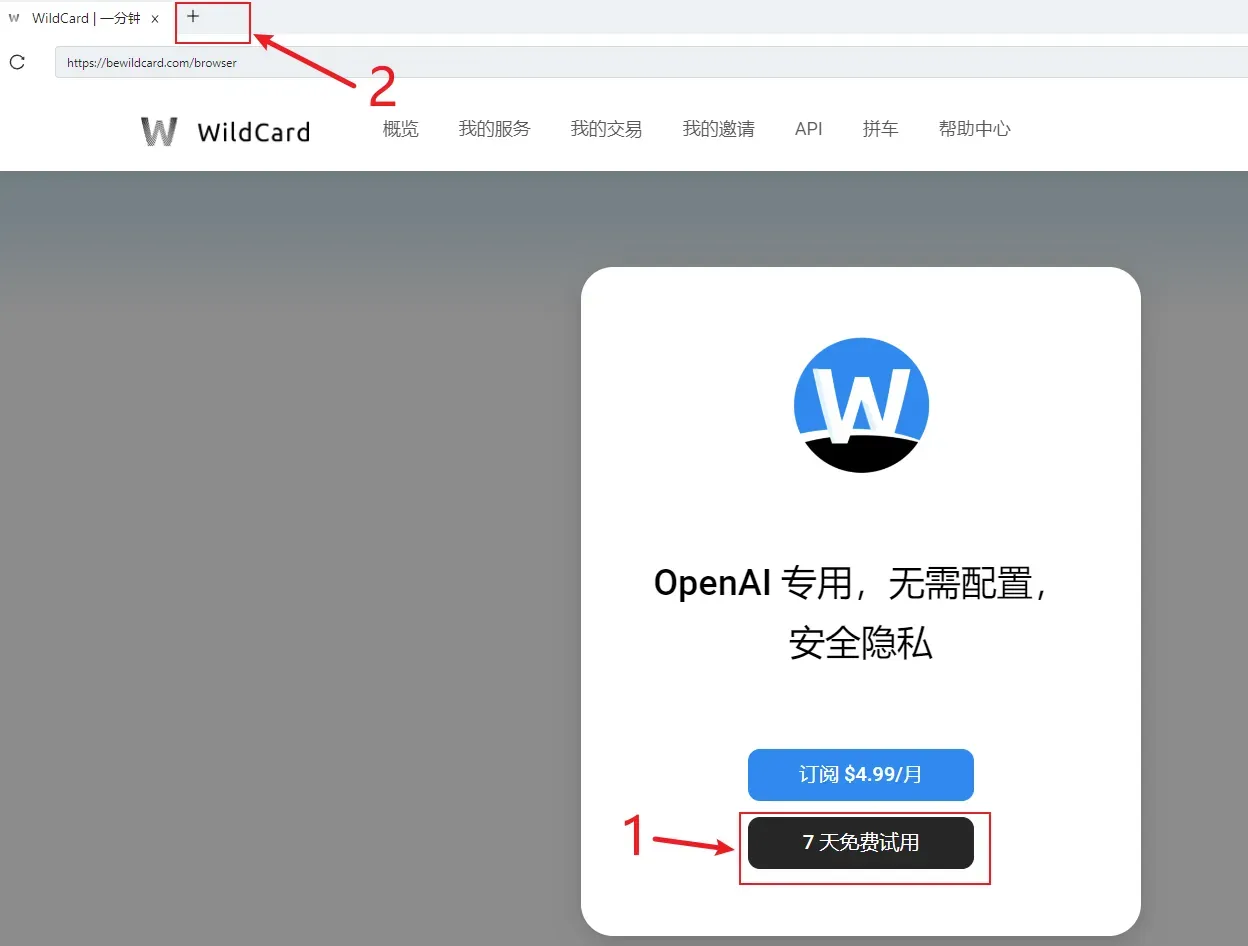The height and width of the screenshot is (946, 1248).
Task: Open 我的交易 in navigation
Action: point(607,129)
